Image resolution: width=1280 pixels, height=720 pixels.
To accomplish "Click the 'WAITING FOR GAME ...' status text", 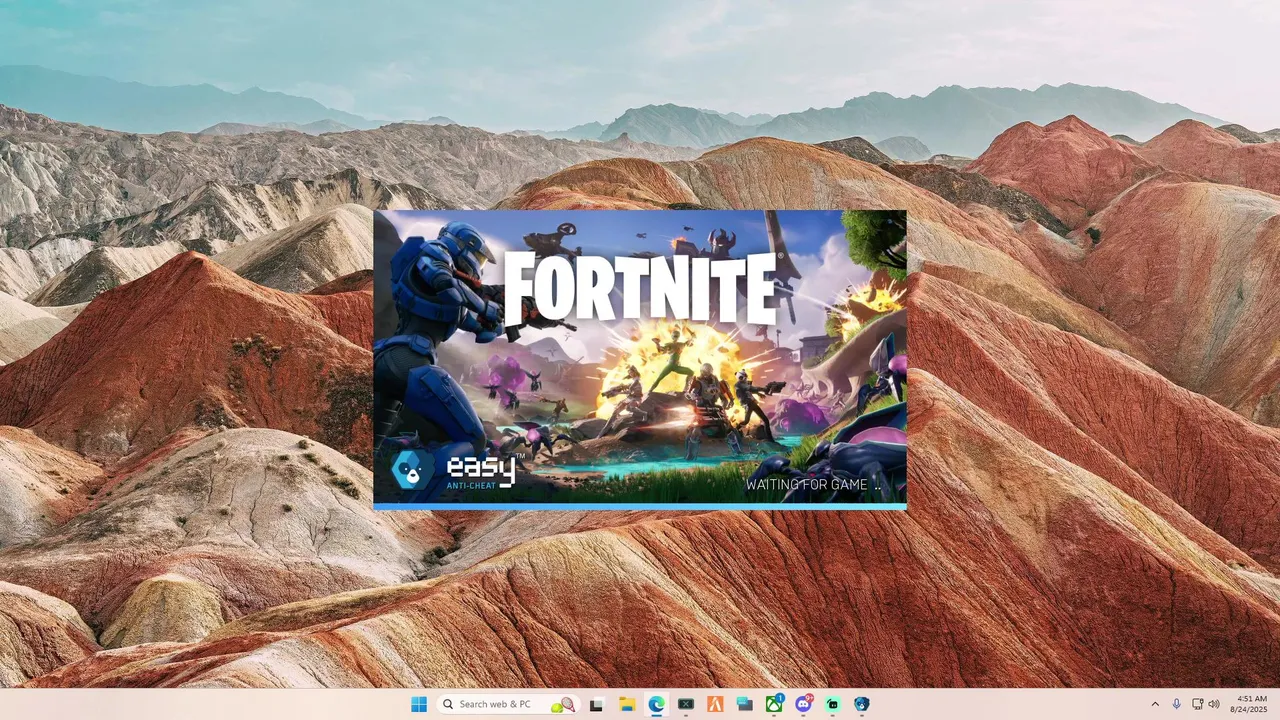I will pyautogui.click(x=814, y=484).
